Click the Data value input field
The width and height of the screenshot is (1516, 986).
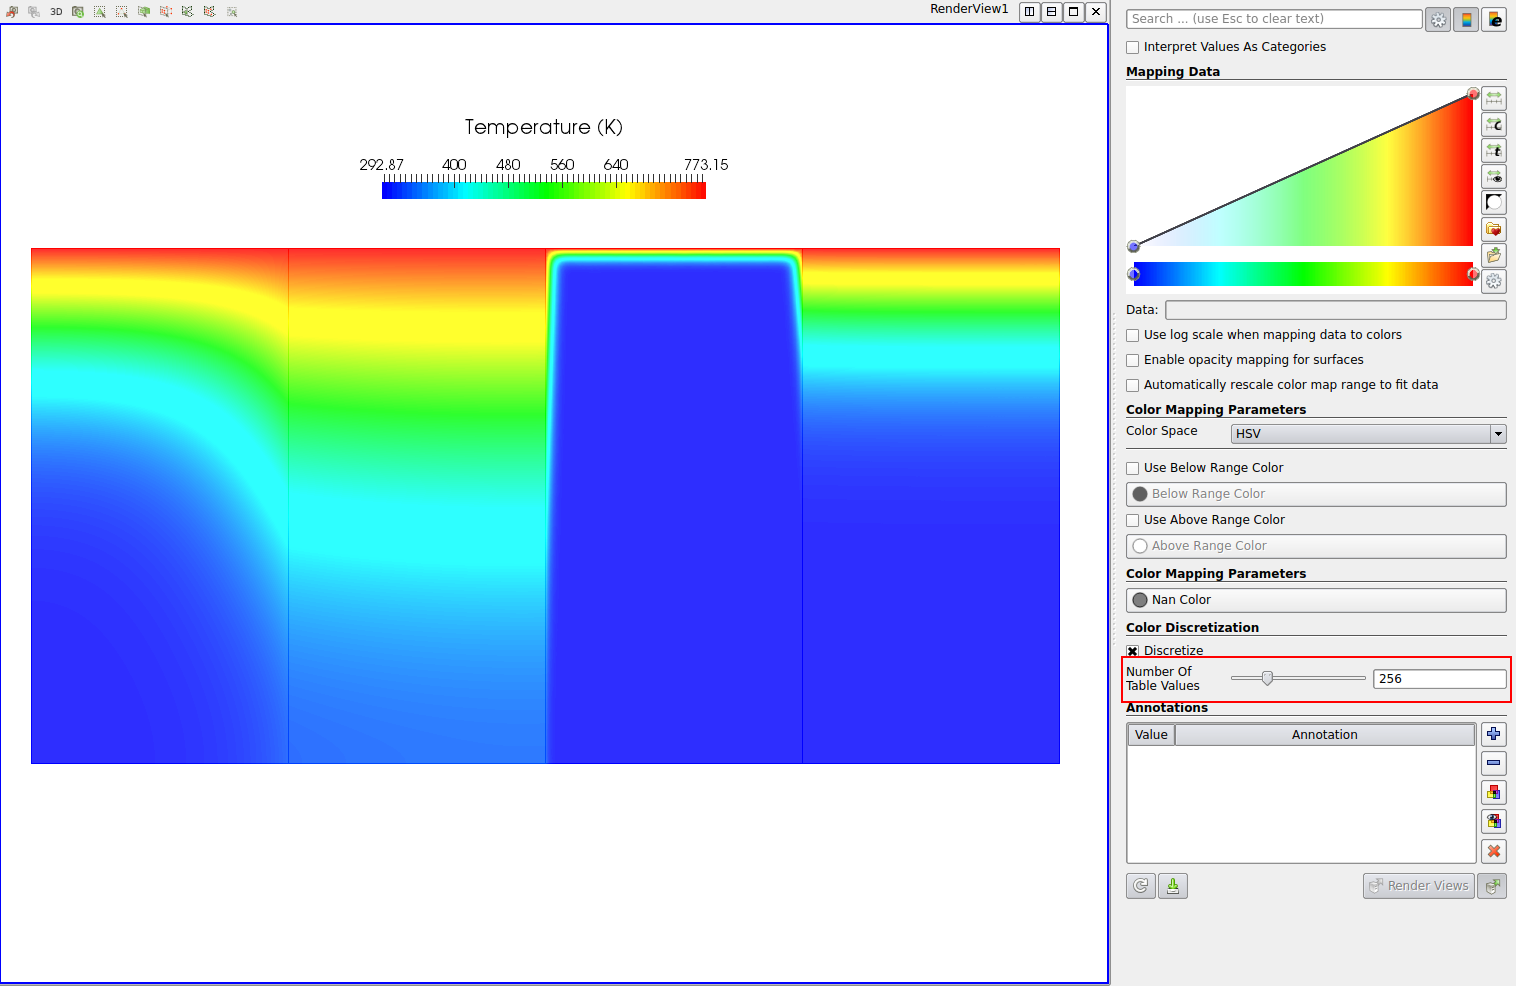tap(1336, 310)
